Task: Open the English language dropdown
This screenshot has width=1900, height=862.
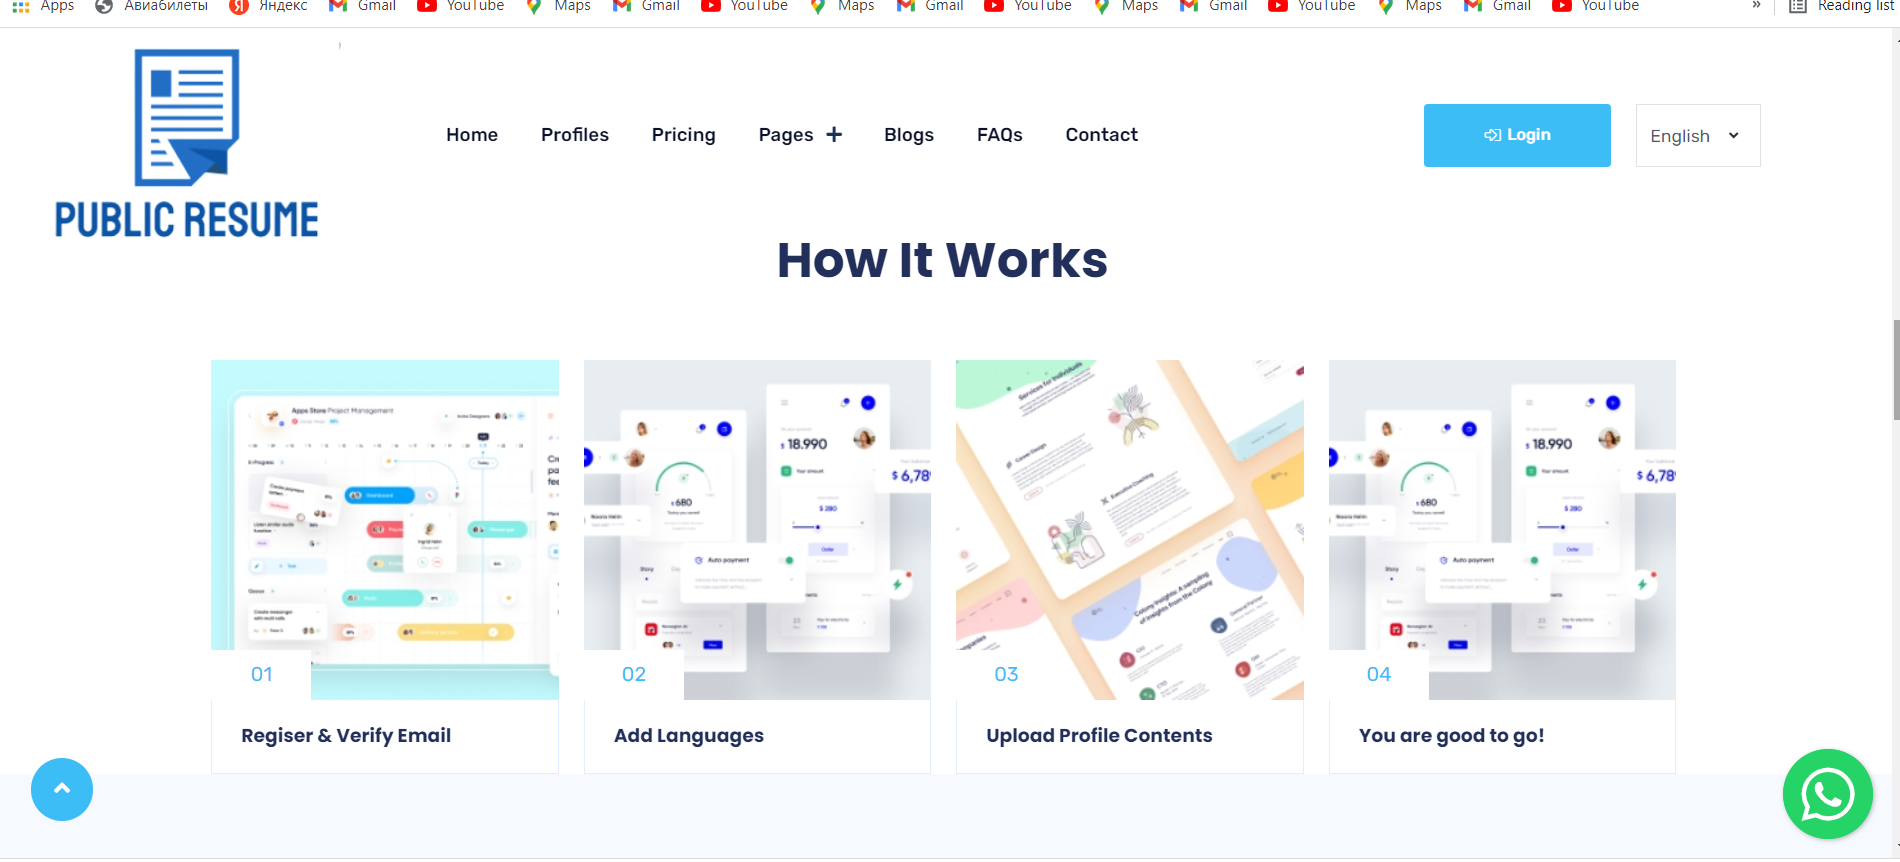Action: [x=1697, y=135]
